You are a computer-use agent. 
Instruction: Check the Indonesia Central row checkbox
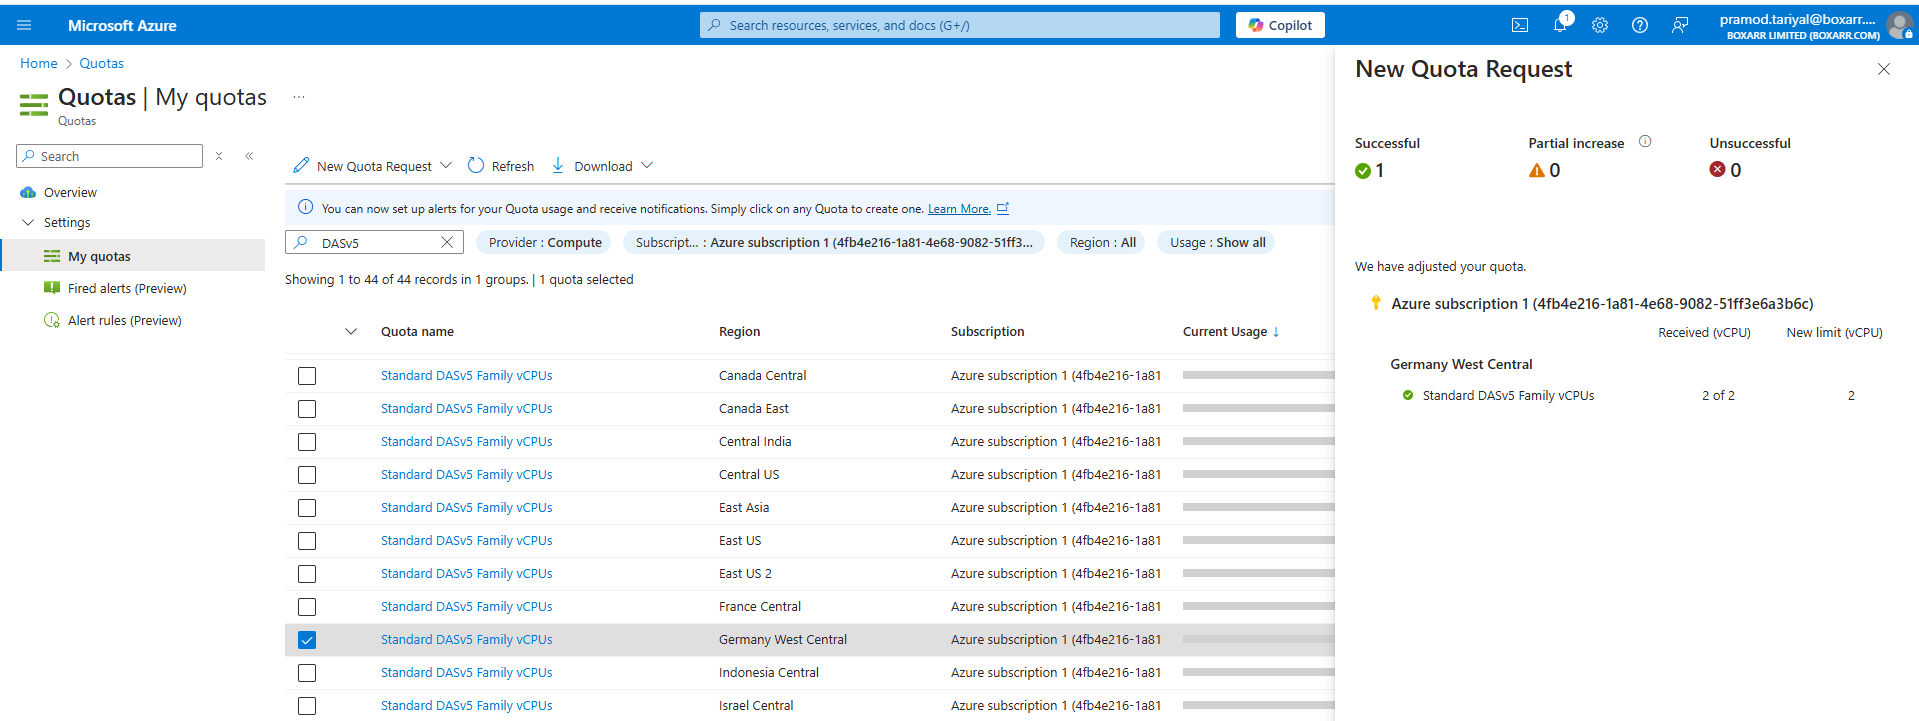[307, 673]
